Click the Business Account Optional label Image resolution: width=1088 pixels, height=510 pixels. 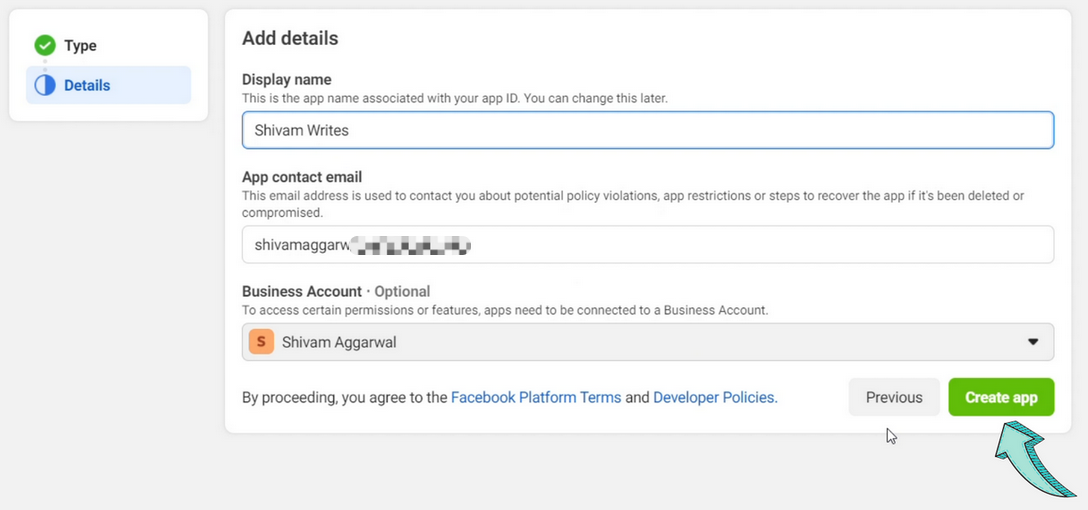tap(336, 291)
